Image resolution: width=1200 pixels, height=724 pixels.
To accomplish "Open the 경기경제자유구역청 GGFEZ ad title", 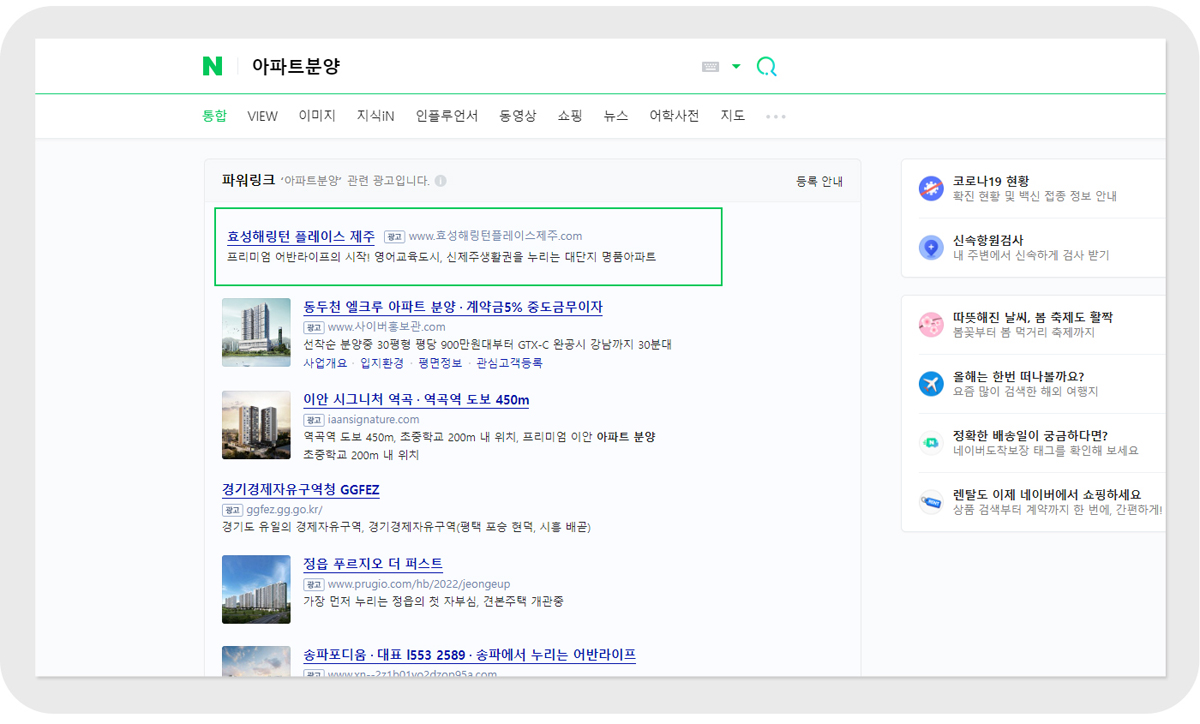I will (x=301, y=490).
